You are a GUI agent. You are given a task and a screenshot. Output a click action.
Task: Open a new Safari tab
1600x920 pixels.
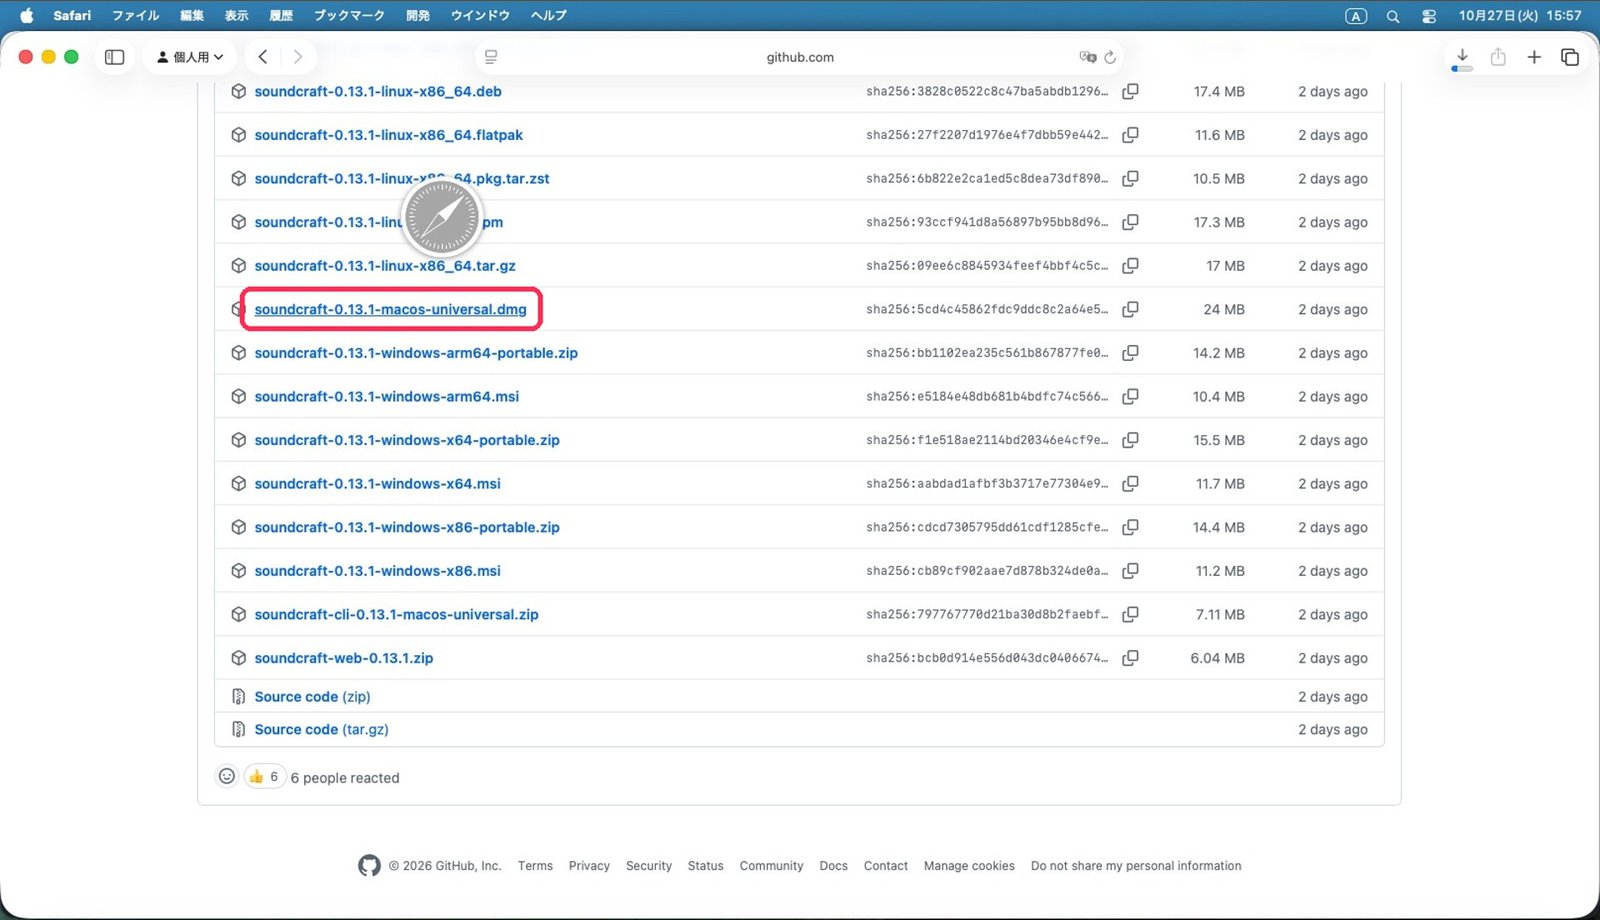pyautogui.click(x=1534, y=57)
